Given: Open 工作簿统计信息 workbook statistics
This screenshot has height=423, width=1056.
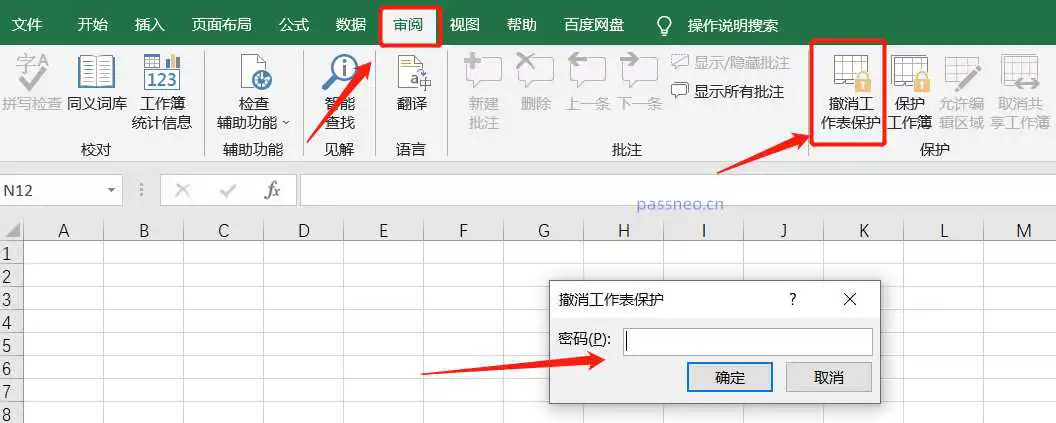Looking at the screenshot, I should tap(162, 92).
